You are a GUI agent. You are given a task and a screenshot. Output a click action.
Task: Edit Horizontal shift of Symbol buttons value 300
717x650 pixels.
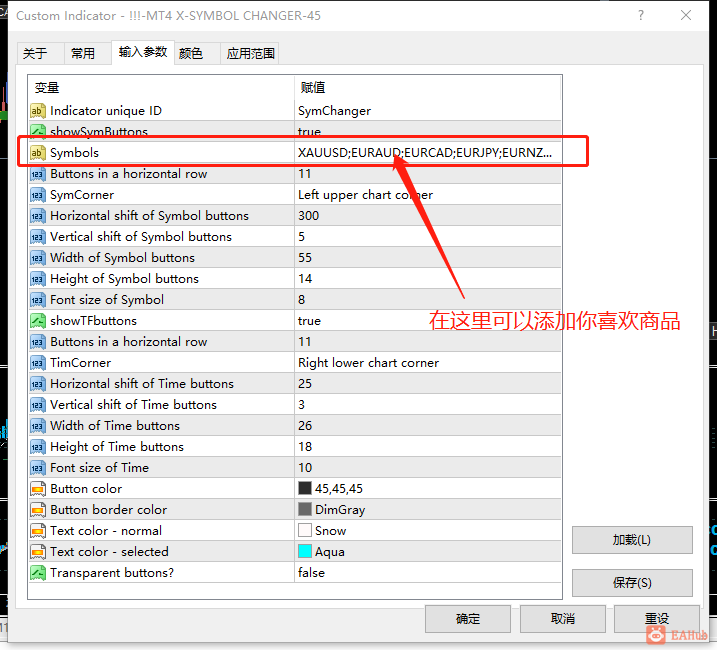tap(428, 216)
